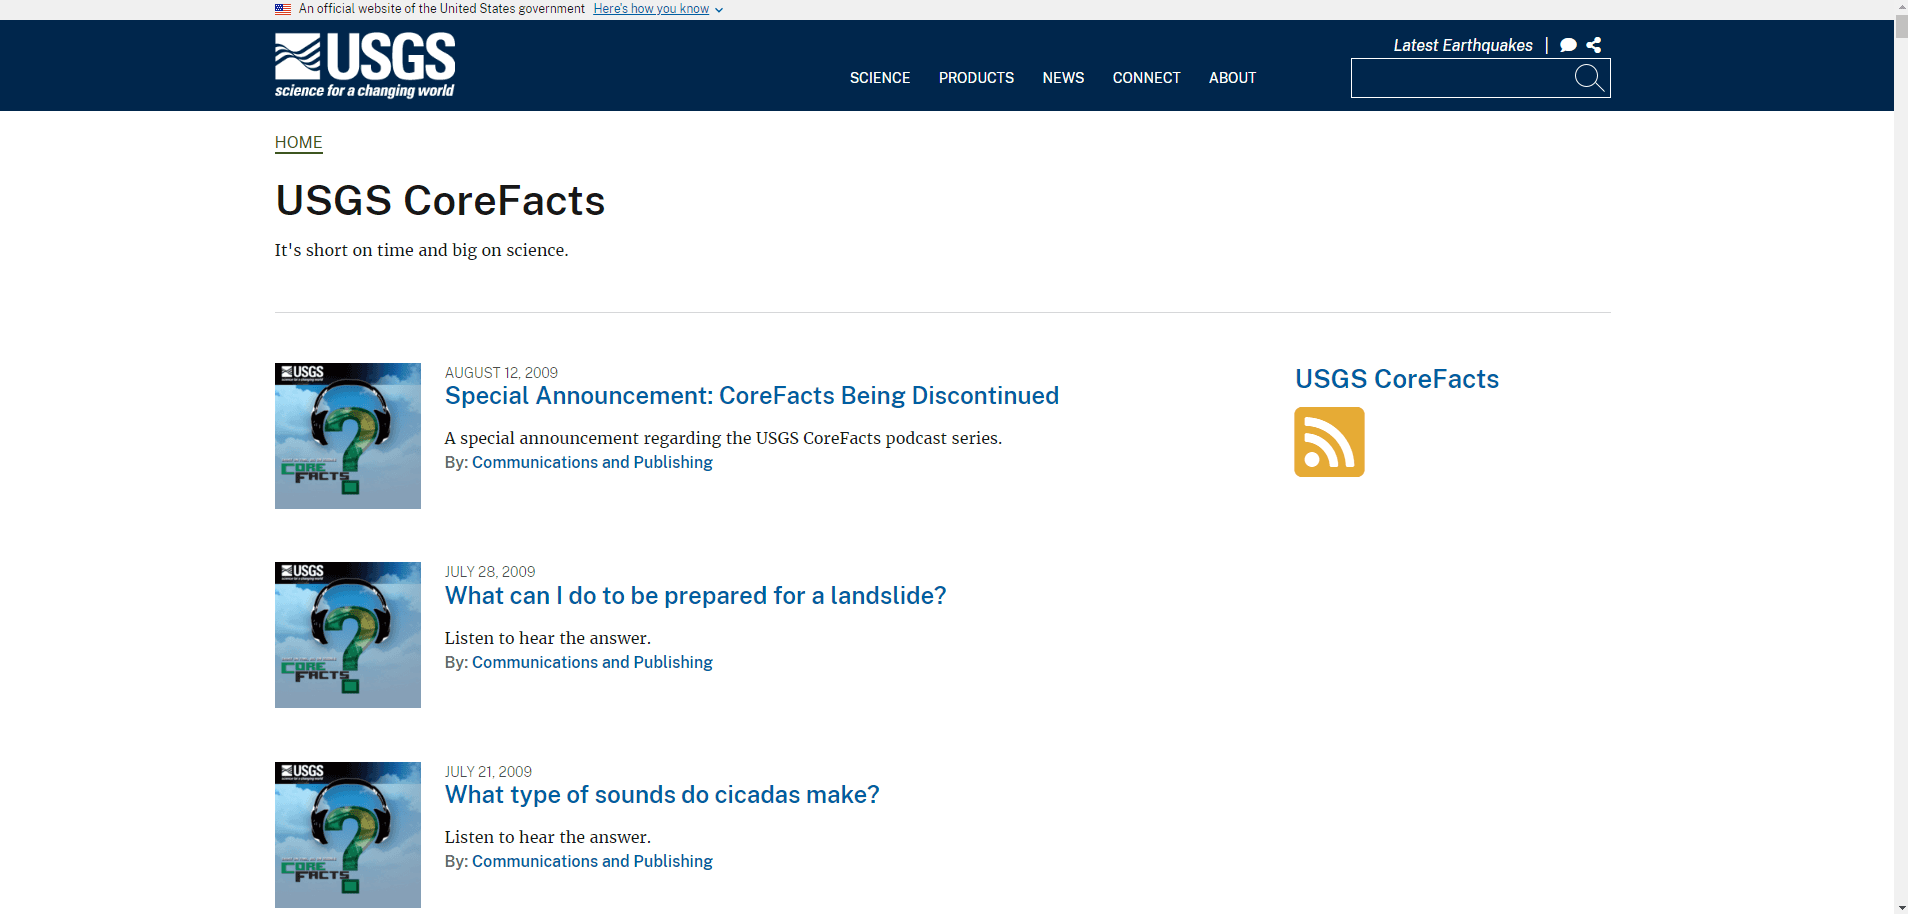1908x914 pixels.
Task: Open the cicadas sounds episode title
Action: [x=662, y=795]
